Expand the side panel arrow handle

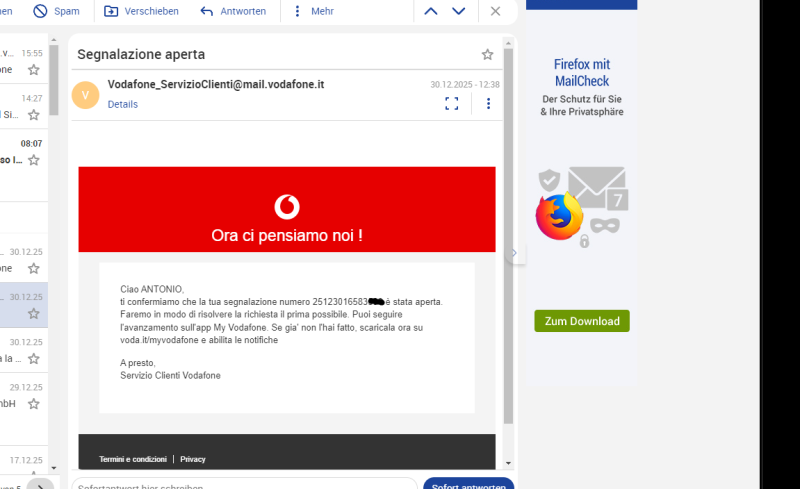pyautogui.click(x=515, y=254)
